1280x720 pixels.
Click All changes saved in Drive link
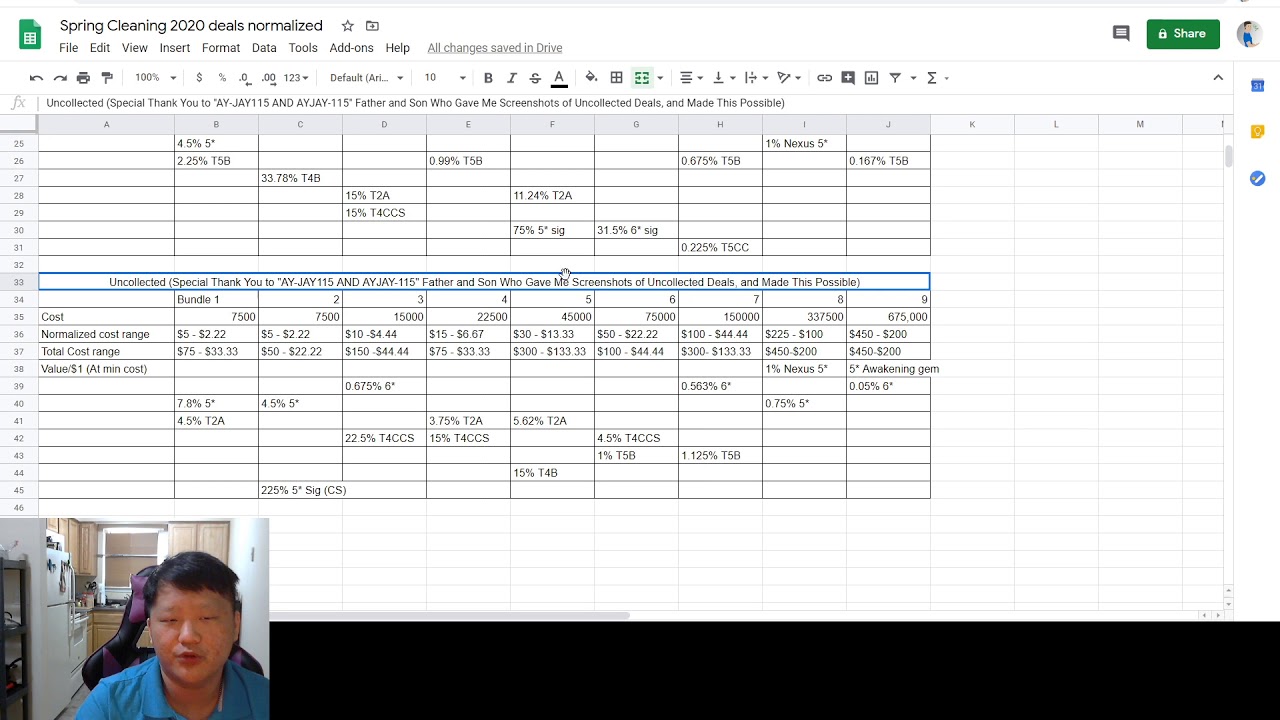coord(495,48)
